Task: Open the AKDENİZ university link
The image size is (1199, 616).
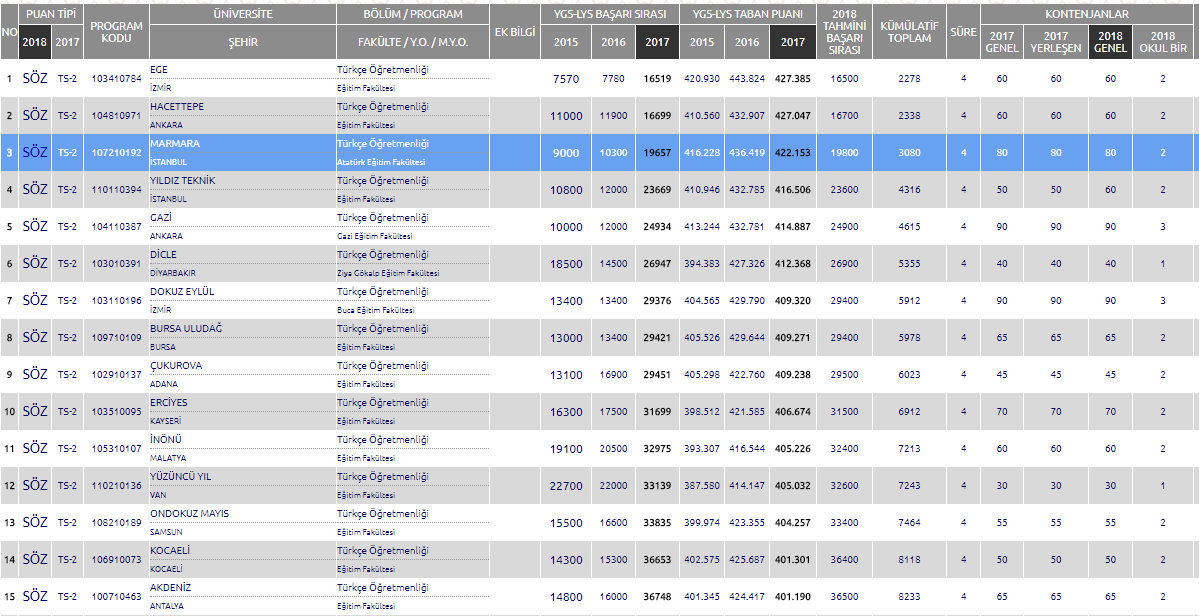Action: pyautogui.click(x=170, y=587)
